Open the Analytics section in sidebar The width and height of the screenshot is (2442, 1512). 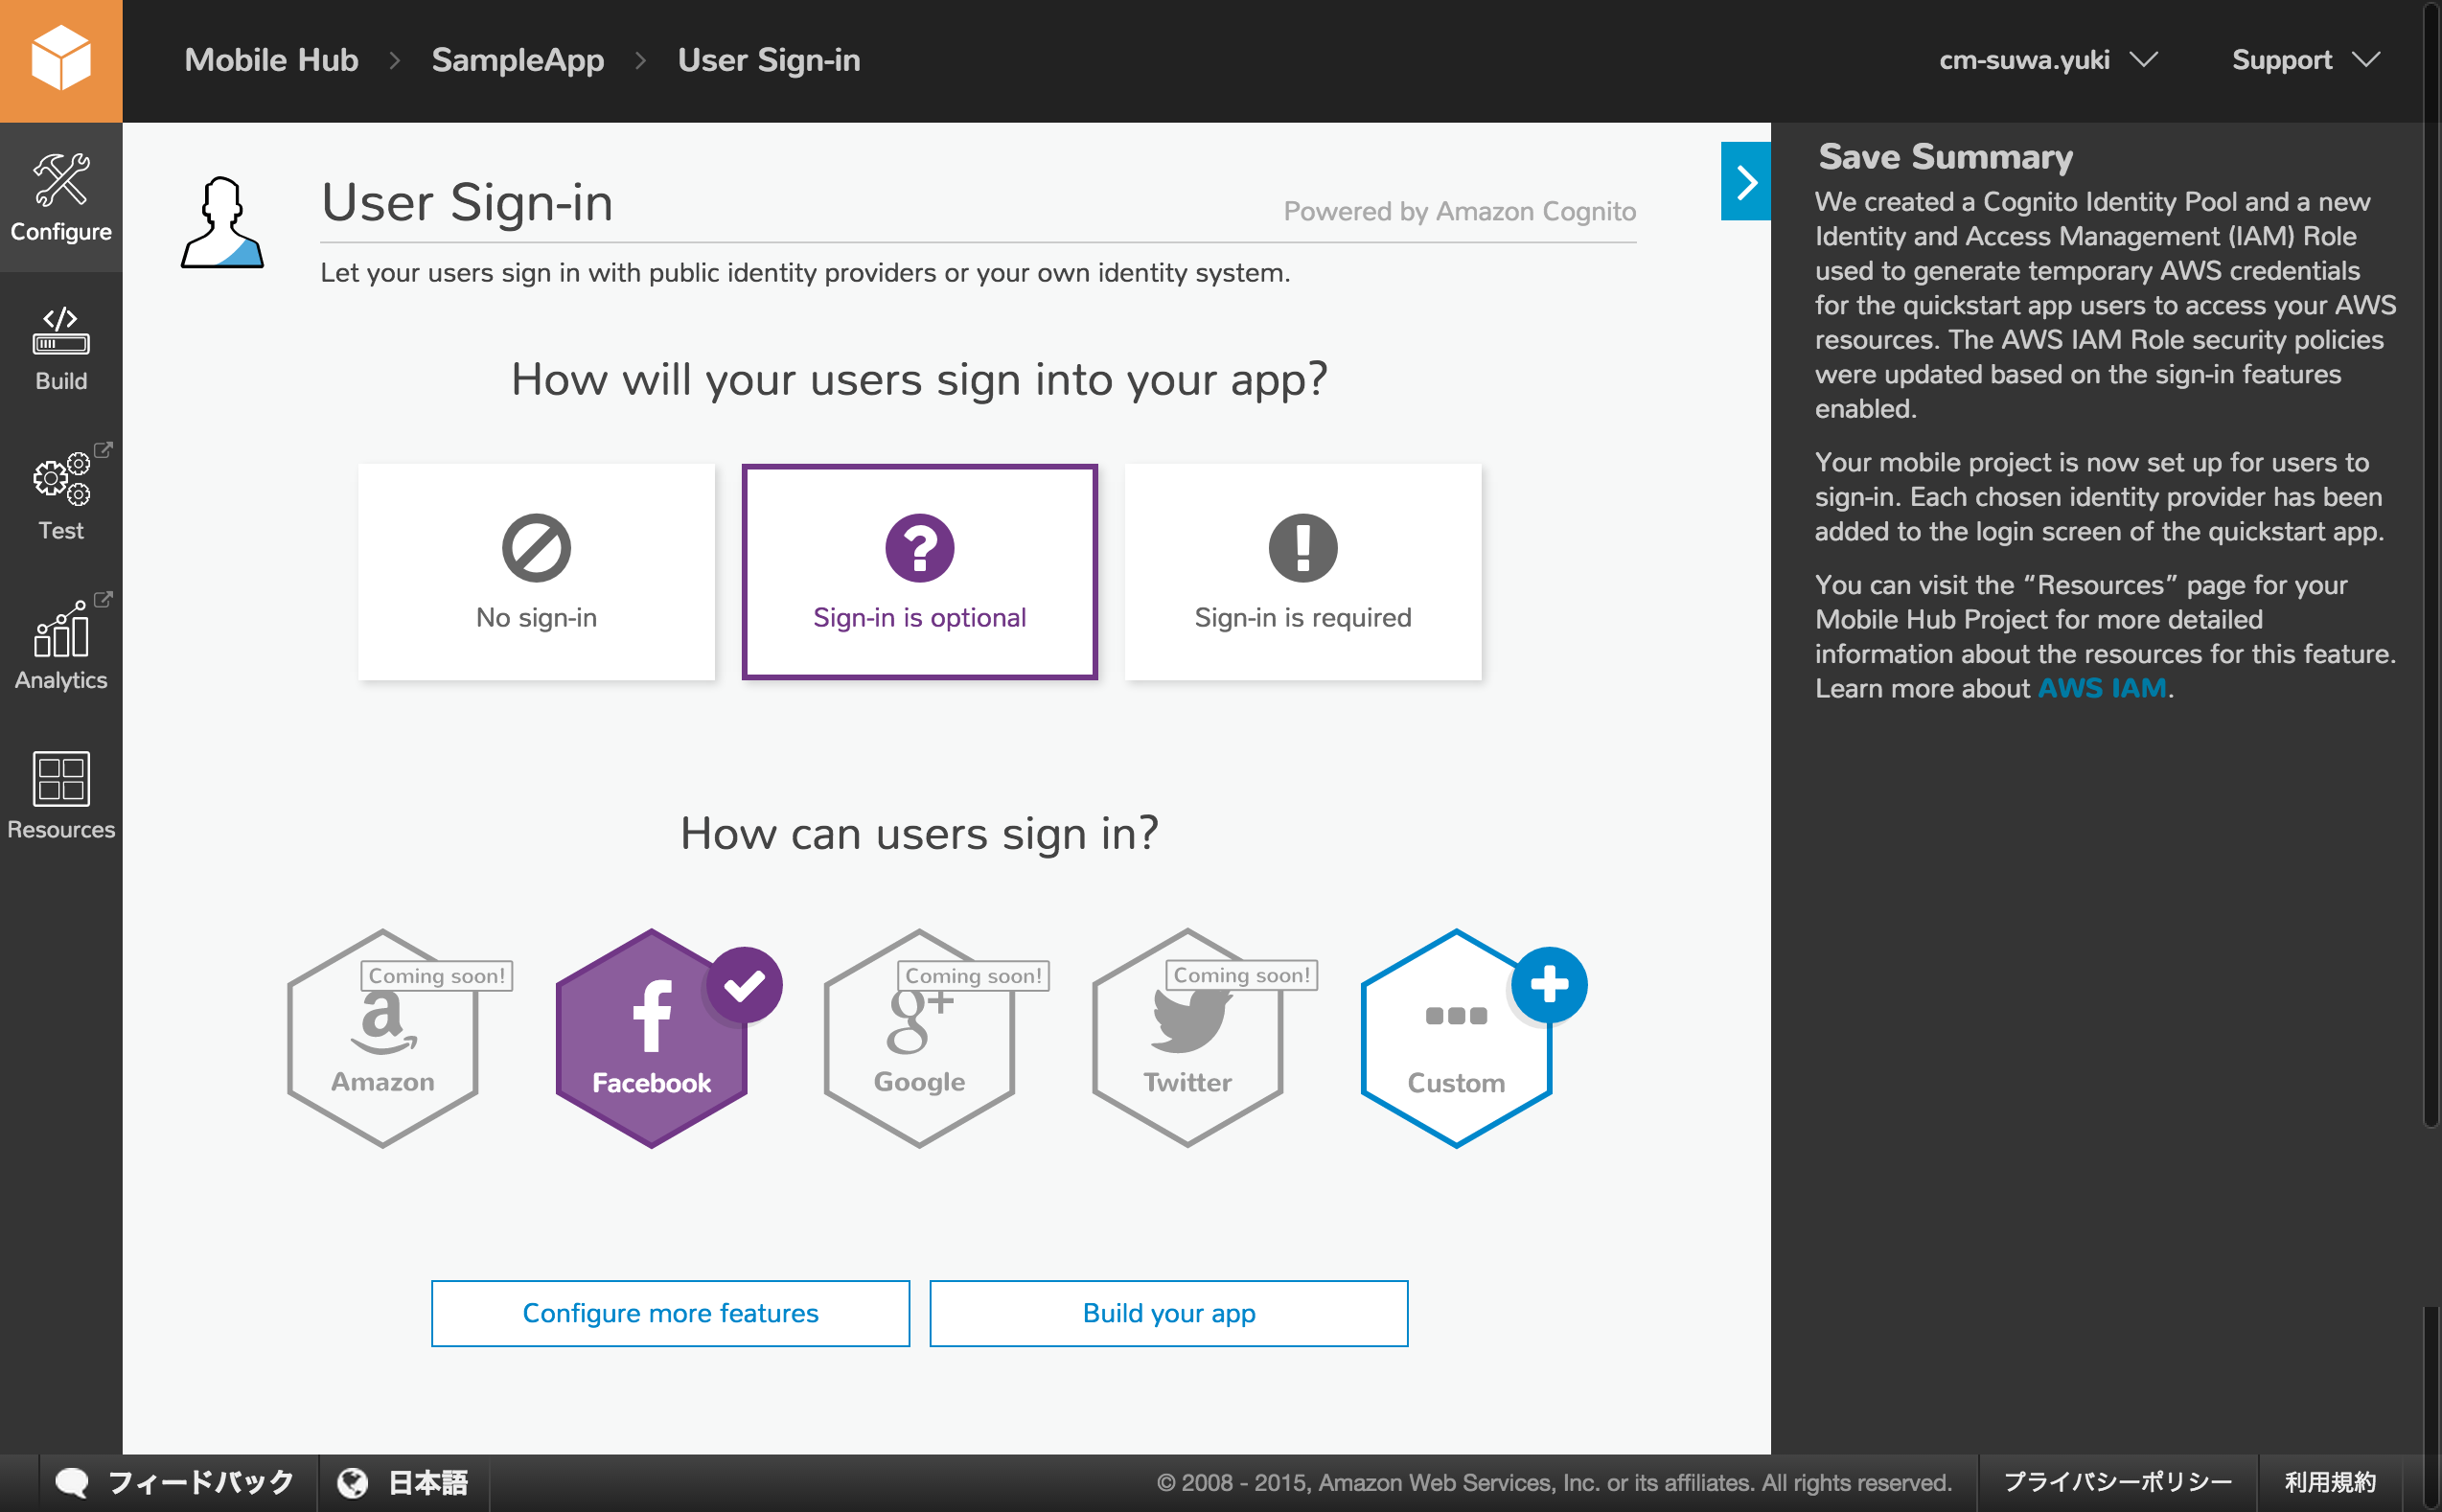click(61, 646)
